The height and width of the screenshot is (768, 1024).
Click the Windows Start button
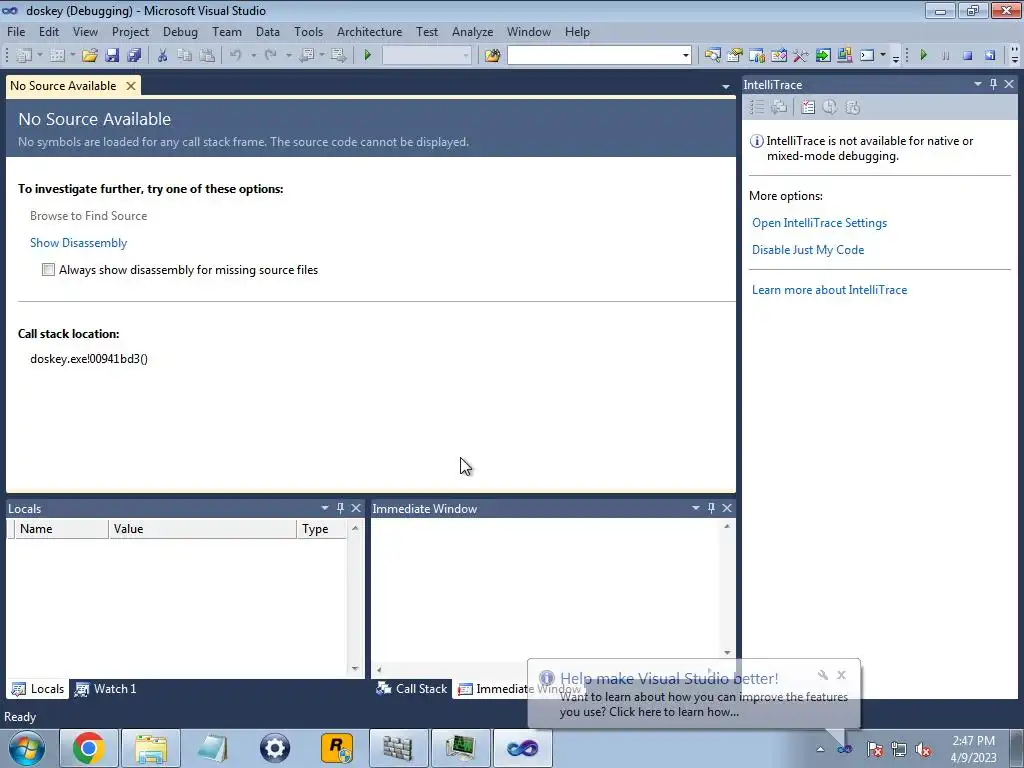27,748
